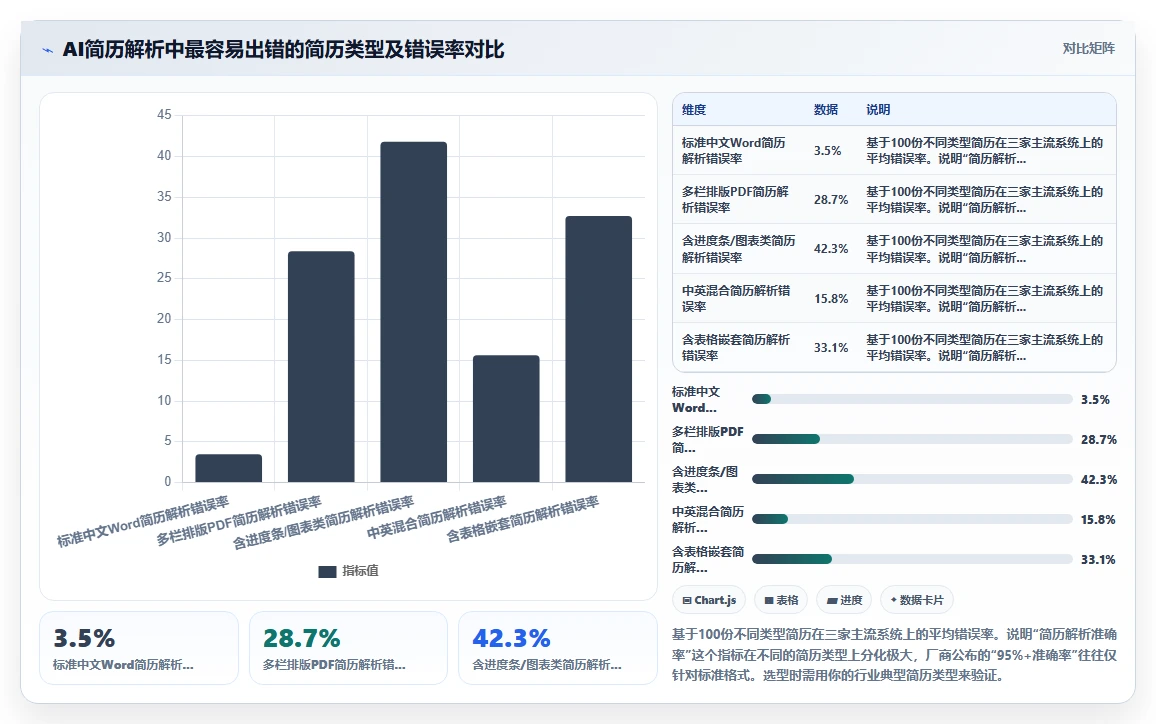Image resolution: width=1156 pixels, height=724 pixels.
Task: Click the 42.3% progress bar
Action: click(912, 479)
